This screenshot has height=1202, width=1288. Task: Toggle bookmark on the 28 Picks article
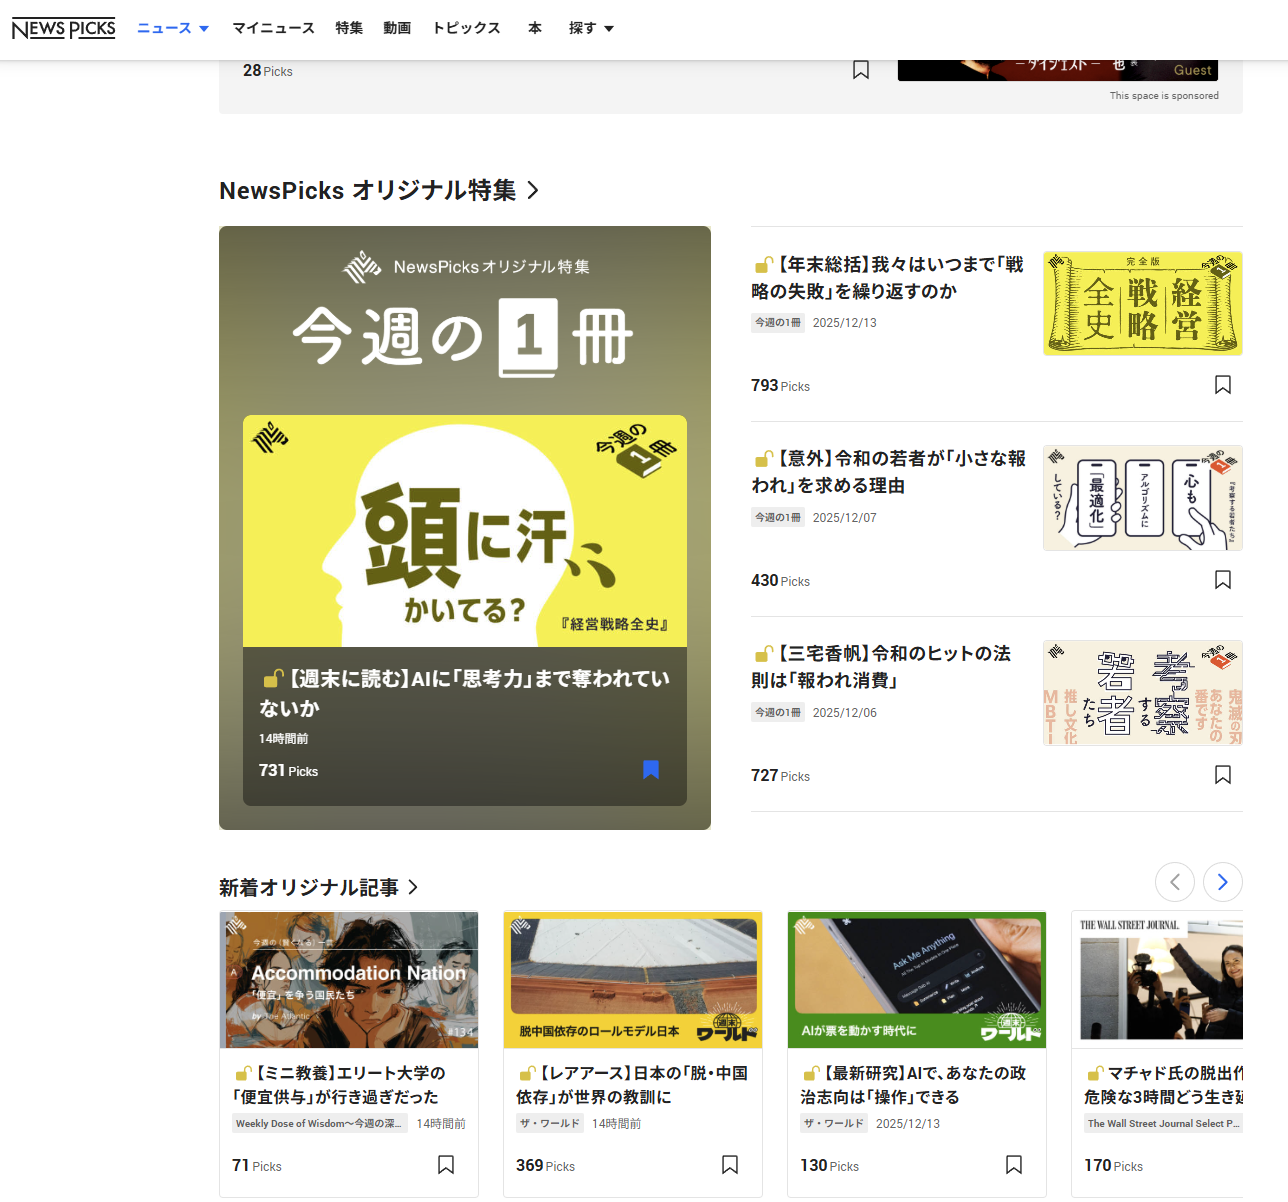[x=861, y=70]
